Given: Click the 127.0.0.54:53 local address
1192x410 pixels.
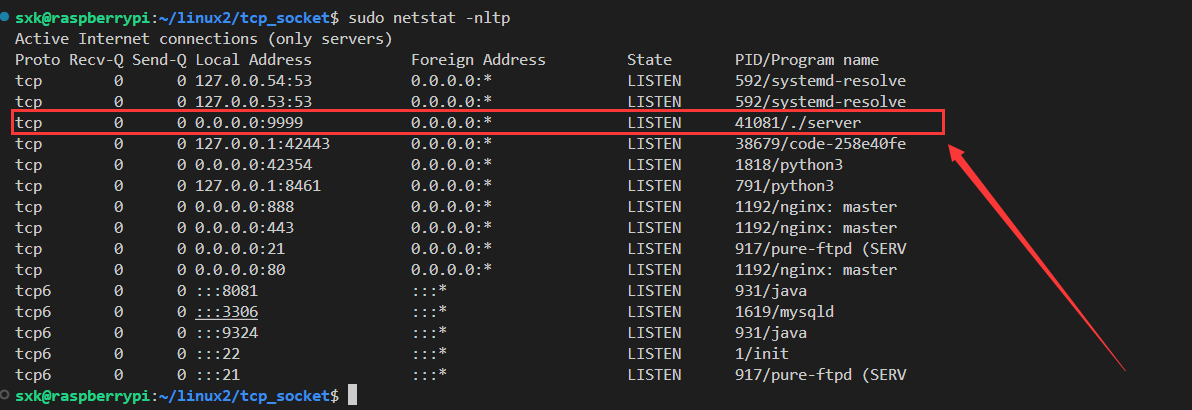Looking at the screenshot, I should (x=253, y=81).
